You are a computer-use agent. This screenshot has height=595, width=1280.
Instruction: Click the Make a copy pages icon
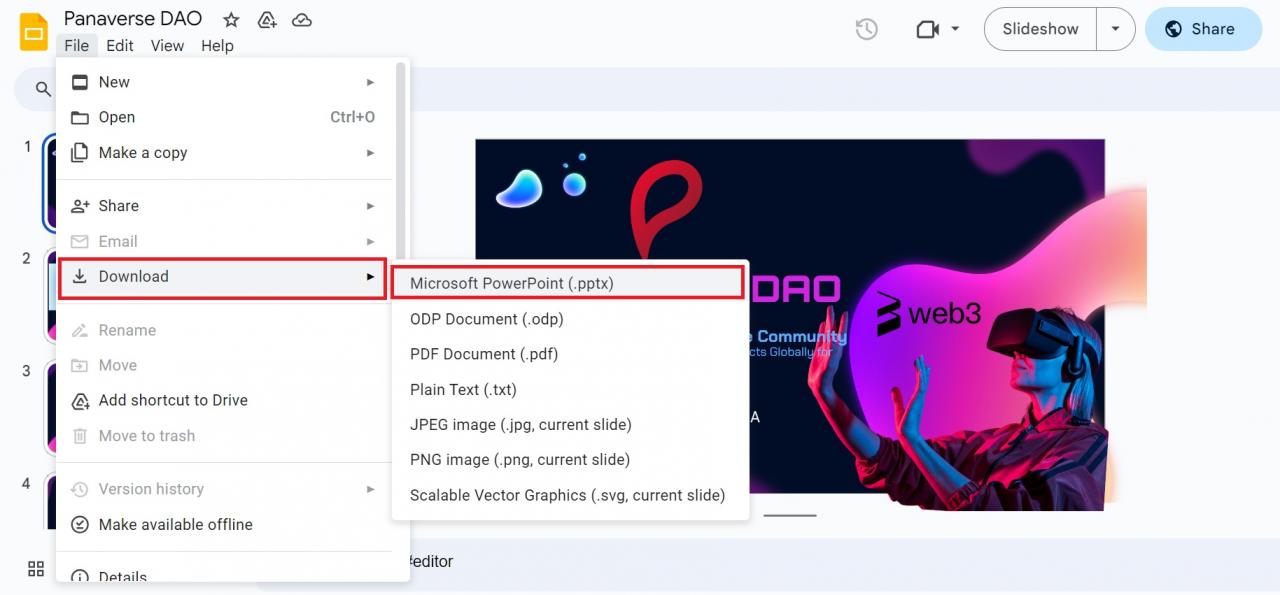80,153
